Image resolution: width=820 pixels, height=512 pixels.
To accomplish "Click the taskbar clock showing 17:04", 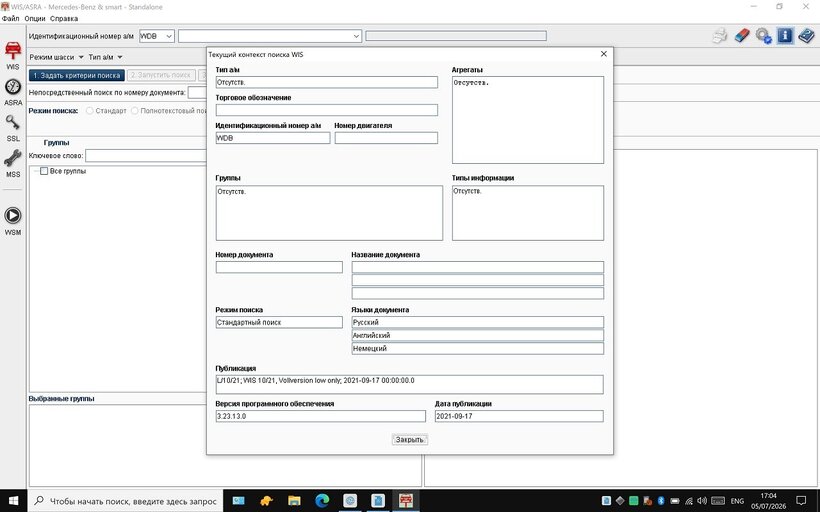I will click(768, 501).
